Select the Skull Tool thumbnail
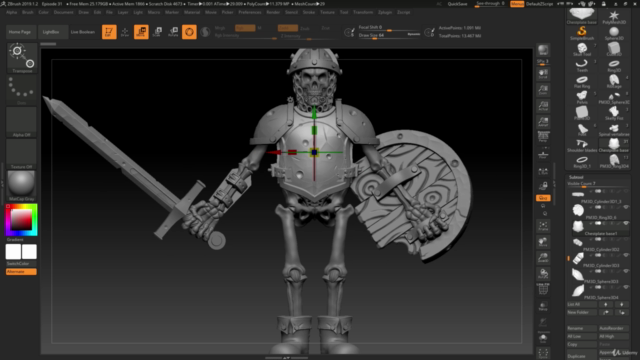 tap(582, 49)
